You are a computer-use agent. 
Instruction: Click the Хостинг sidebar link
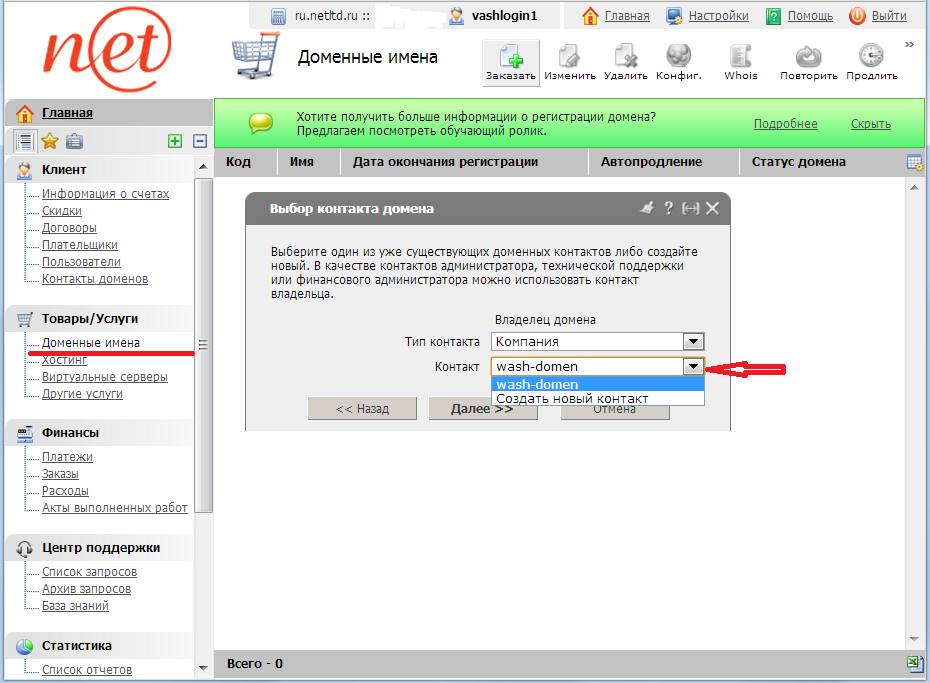65,360
